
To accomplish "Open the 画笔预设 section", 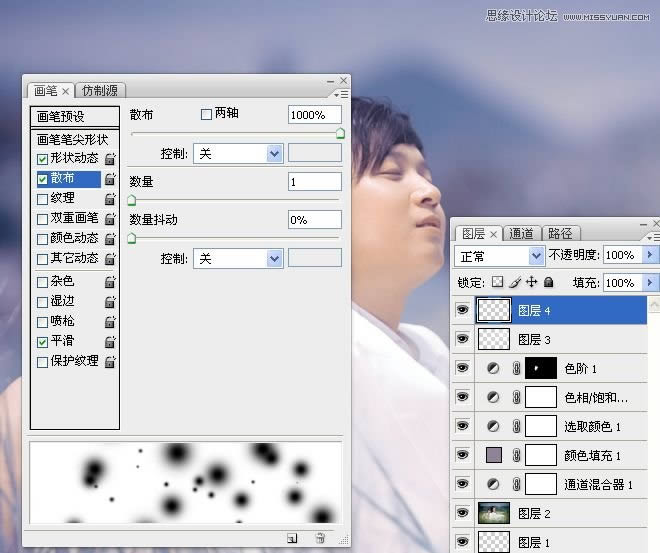I will pos(75,116).
